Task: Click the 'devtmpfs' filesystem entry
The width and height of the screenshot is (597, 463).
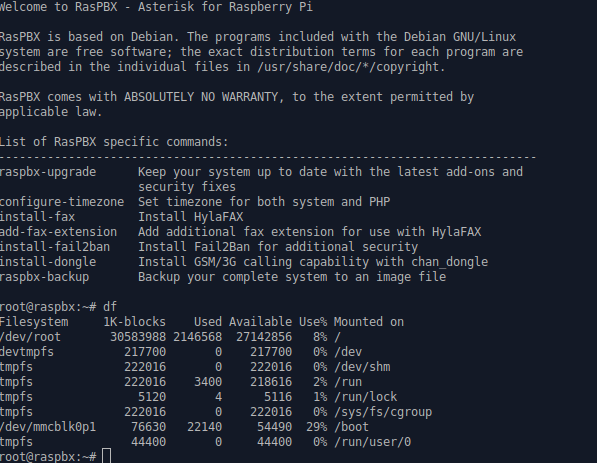Action: pyautogui.click(x=27, y=352)
